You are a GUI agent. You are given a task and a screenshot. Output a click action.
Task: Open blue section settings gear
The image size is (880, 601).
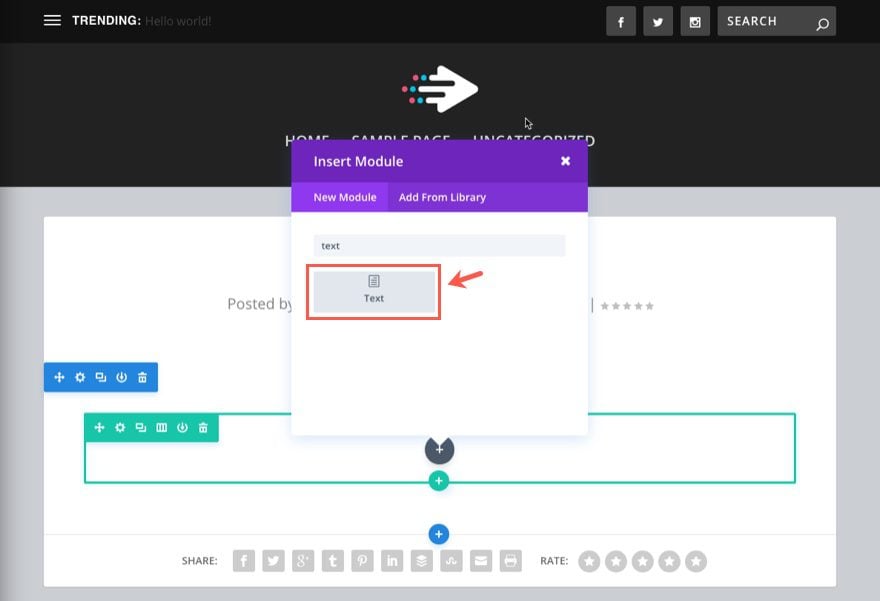click(80, 377)
